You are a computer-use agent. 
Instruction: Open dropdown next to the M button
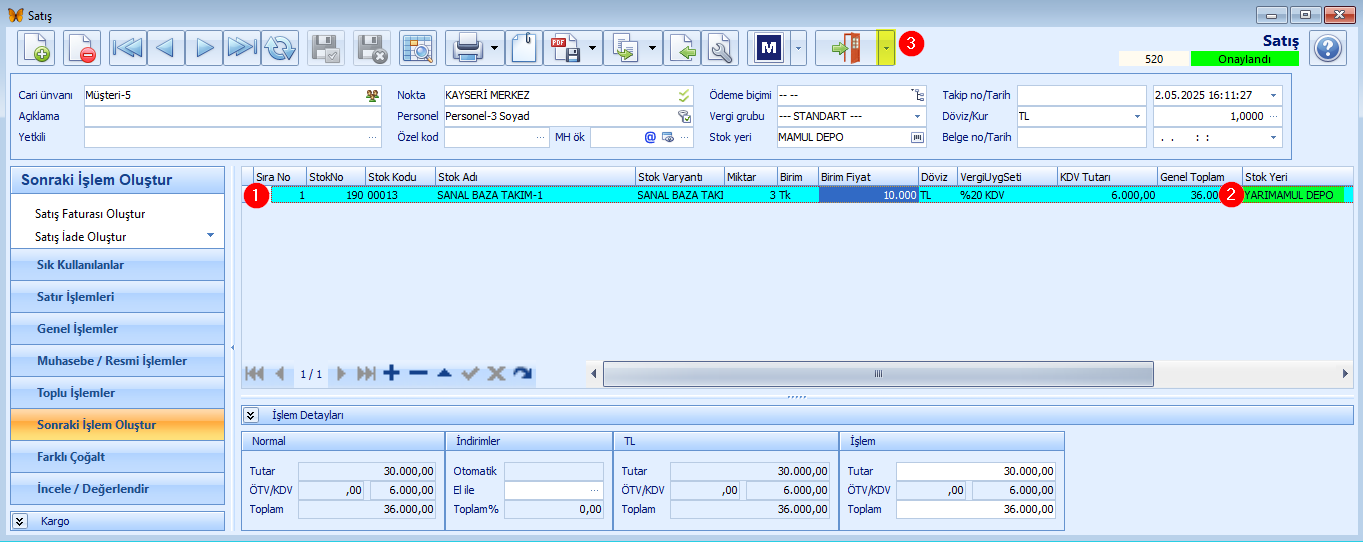click(798, 47)
